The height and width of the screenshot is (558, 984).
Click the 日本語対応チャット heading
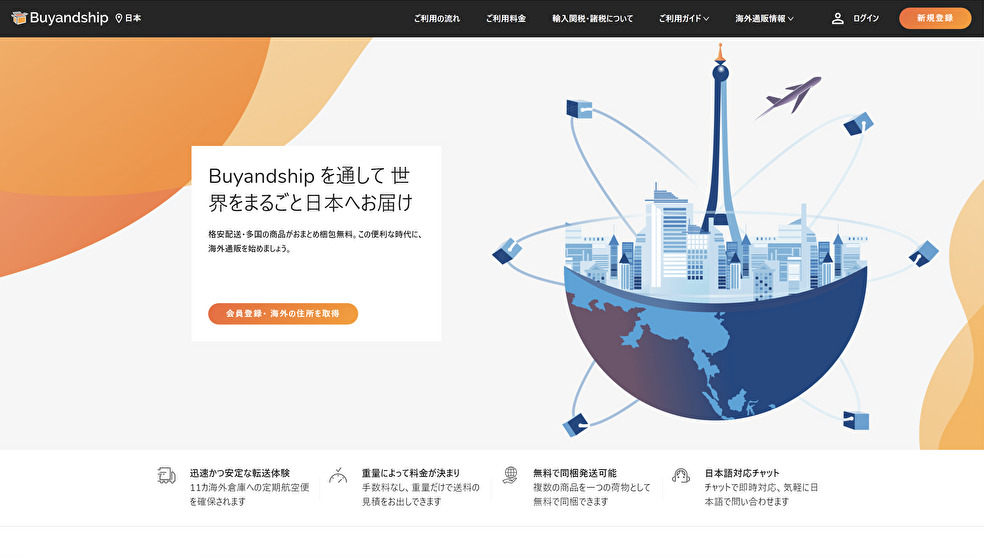(x=742, y=473)
